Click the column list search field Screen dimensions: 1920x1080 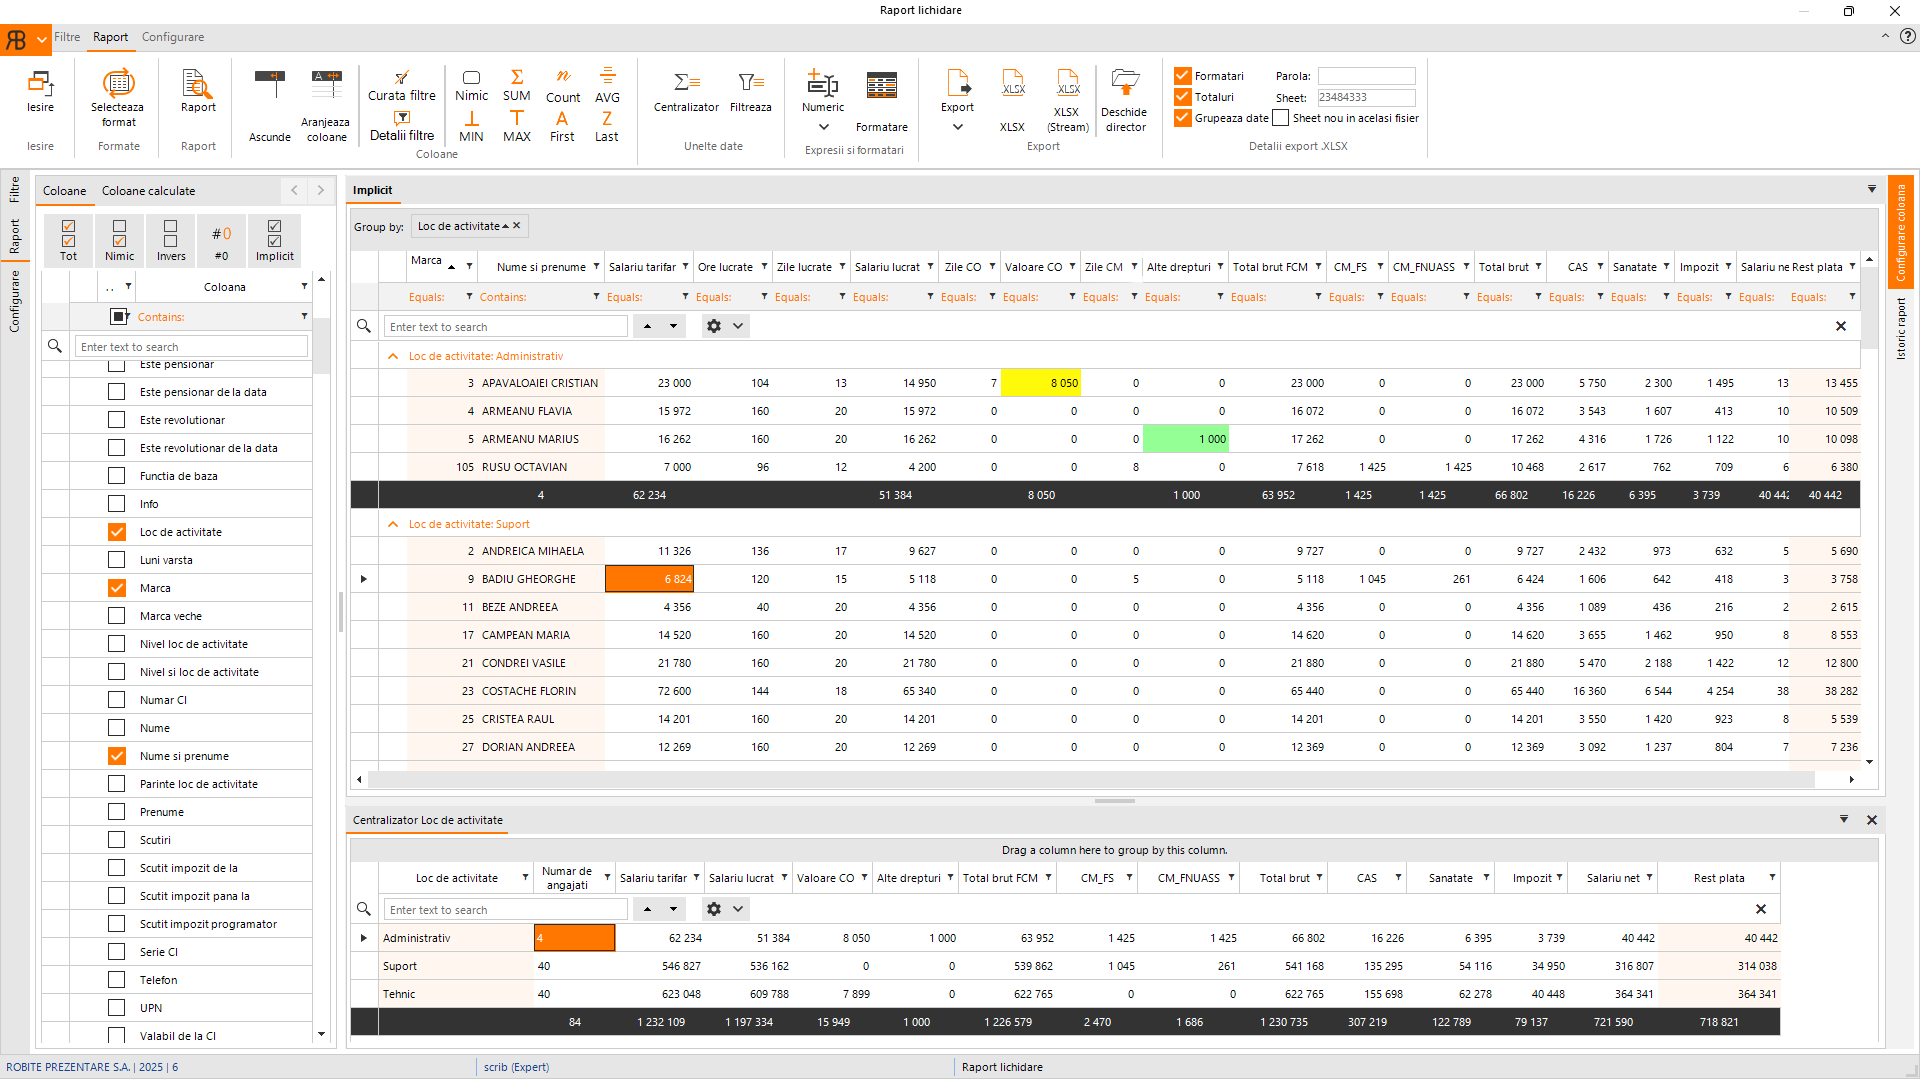point(191,347)
